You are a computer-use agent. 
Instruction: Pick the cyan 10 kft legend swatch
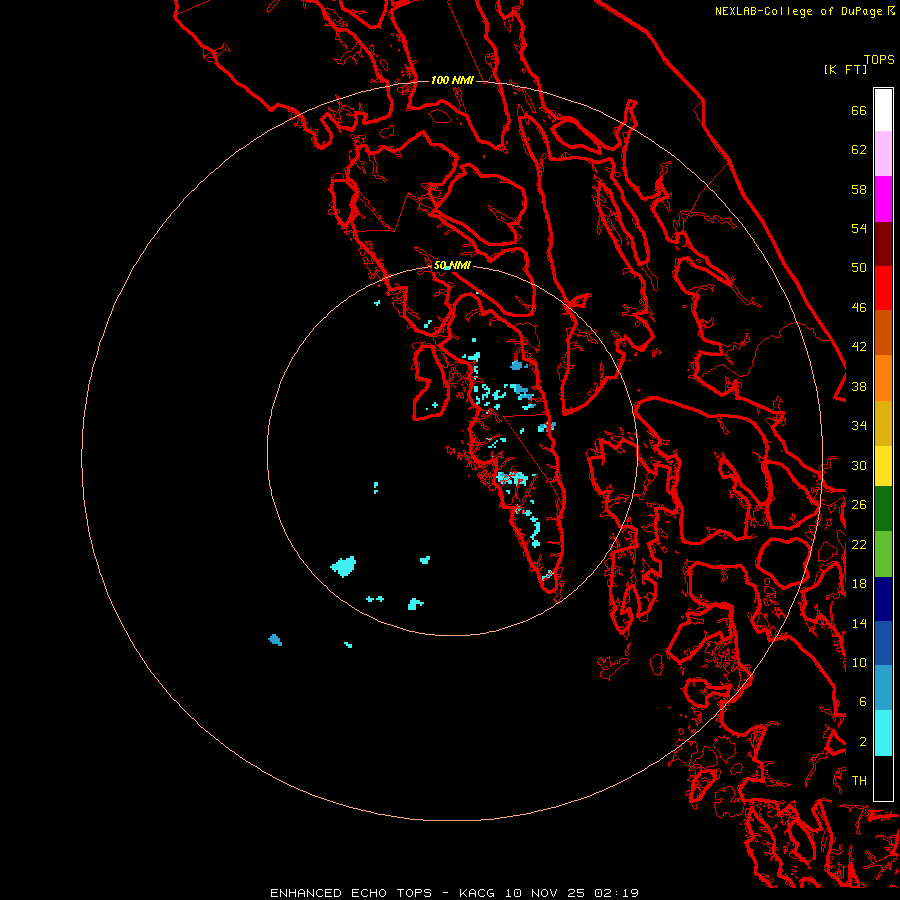883,733
